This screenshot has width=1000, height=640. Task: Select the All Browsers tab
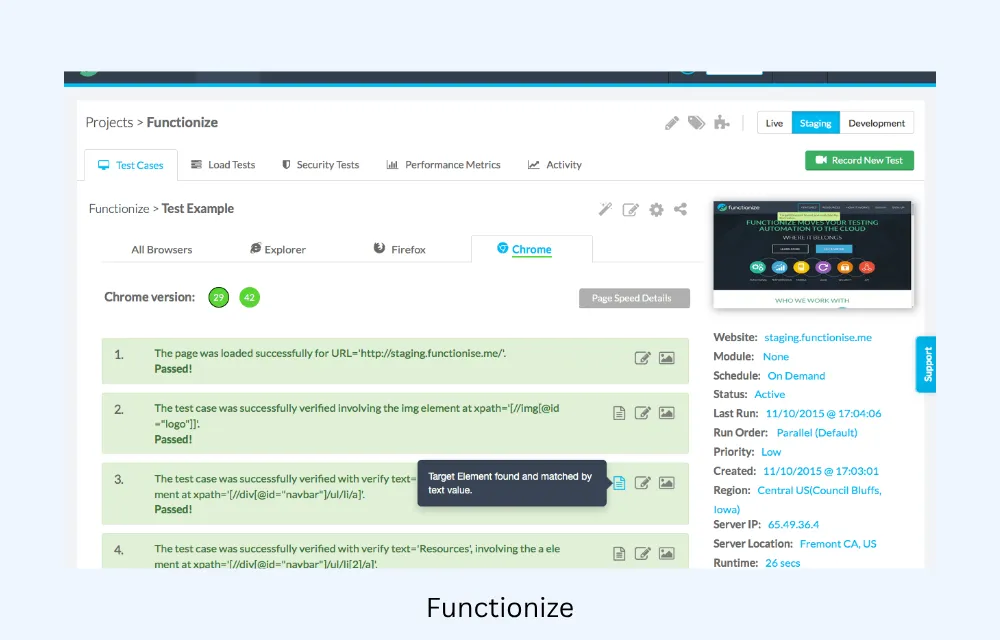tap(161, 250)
